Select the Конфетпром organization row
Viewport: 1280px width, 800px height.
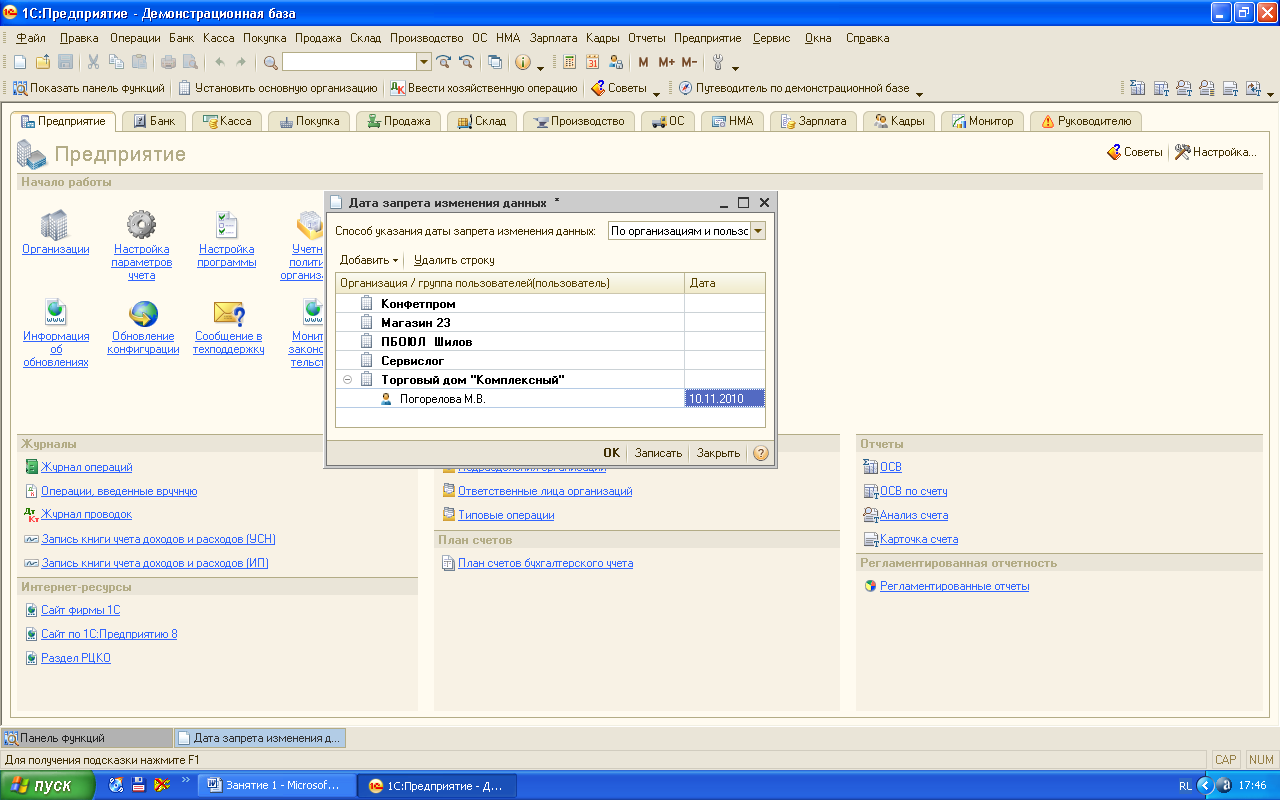(550, 304)
